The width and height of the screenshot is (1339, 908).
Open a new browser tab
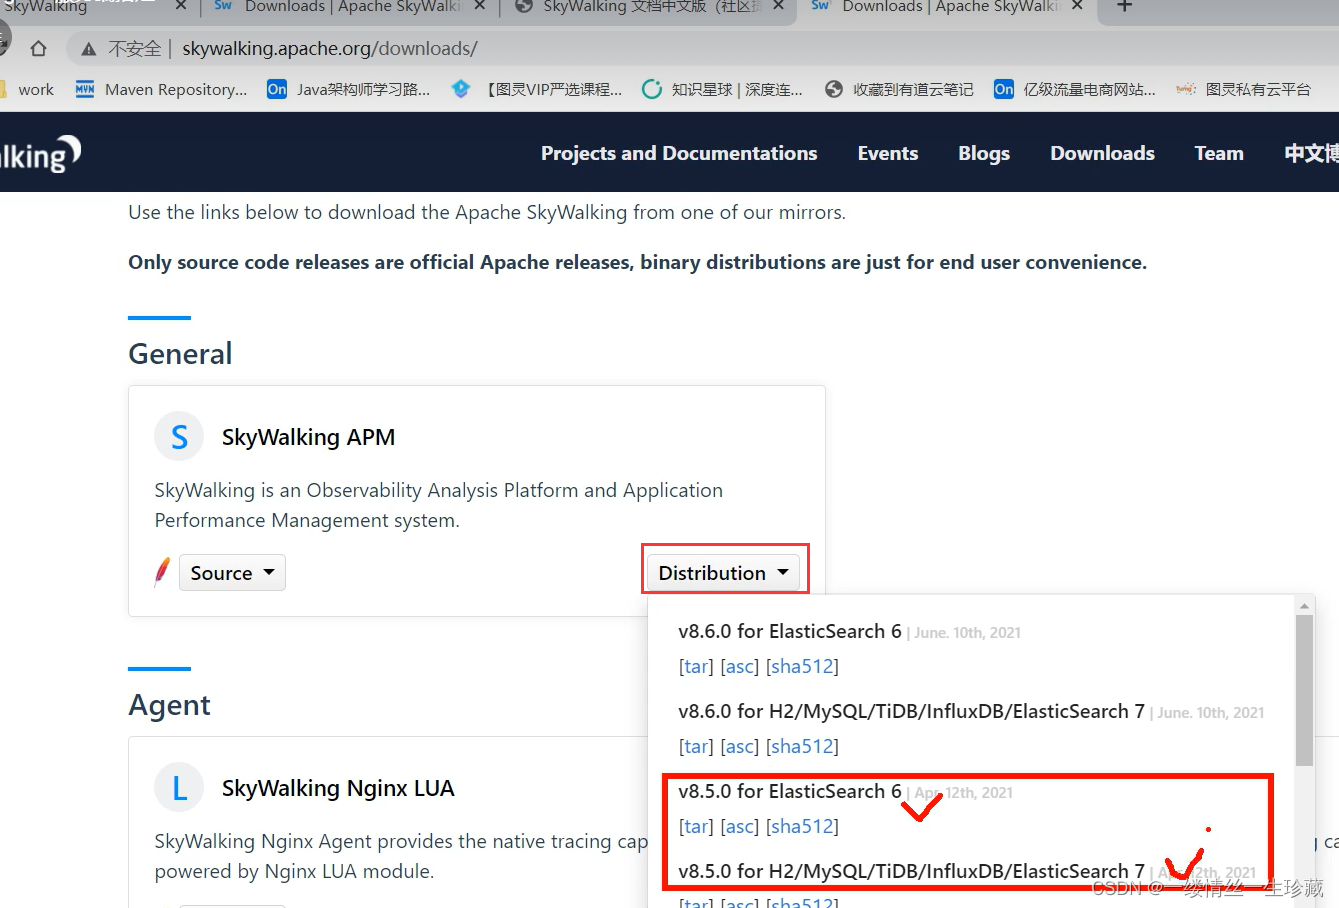(x=1124, y=6)
